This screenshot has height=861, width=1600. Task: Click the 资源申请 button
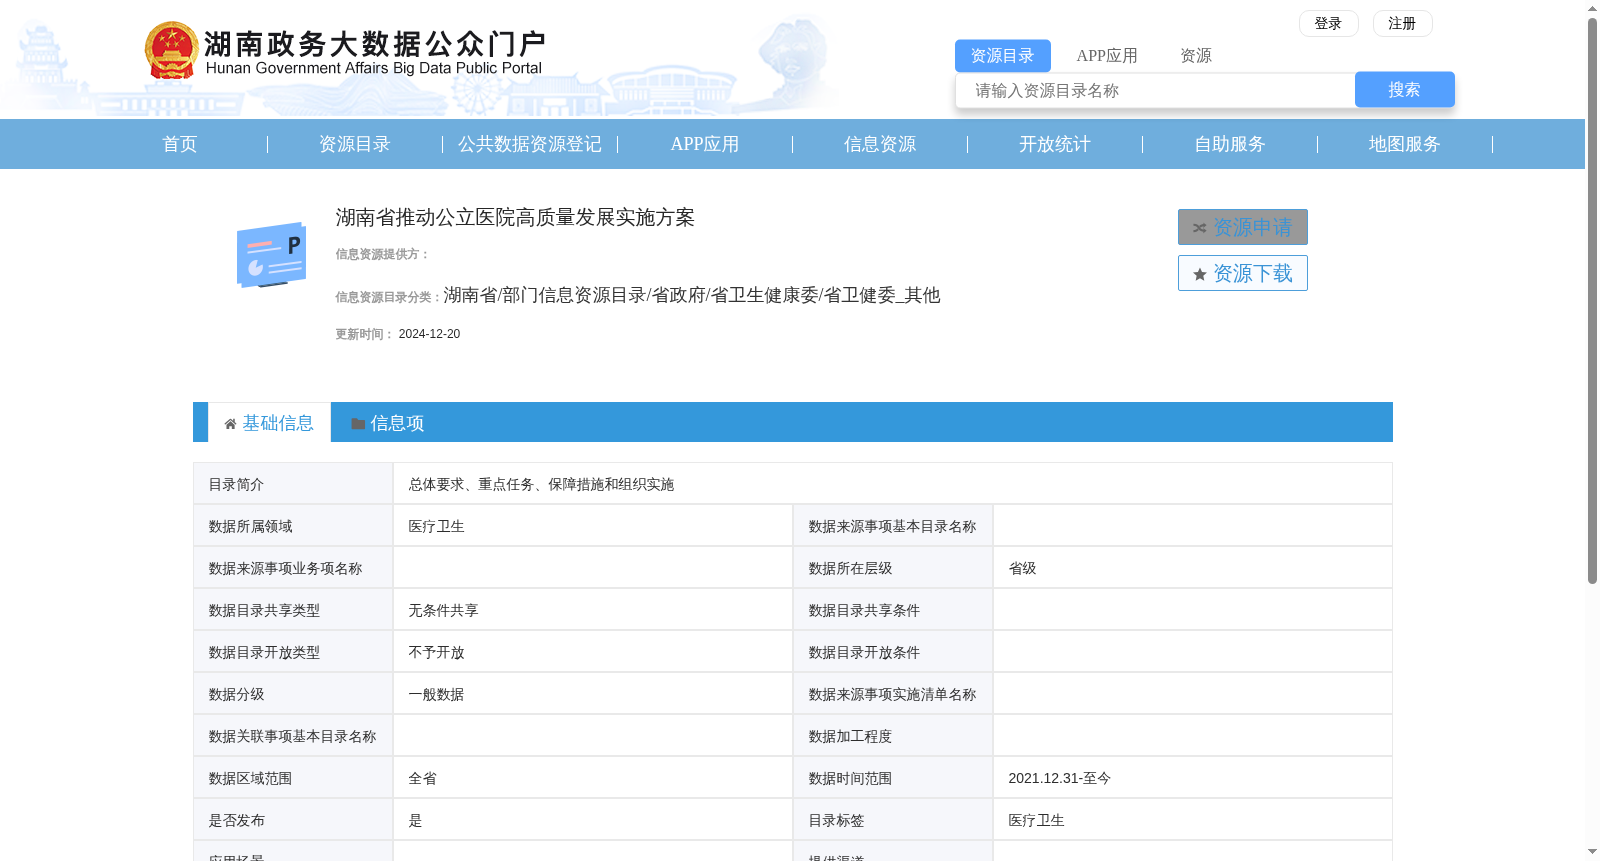[1242, 227]
